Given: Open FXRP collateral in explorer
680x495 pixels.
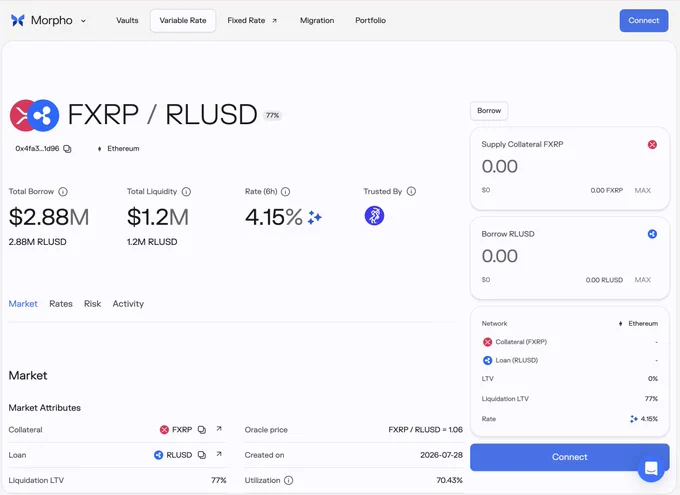Looking at the screenshot, I should click(x=219, y=429).
